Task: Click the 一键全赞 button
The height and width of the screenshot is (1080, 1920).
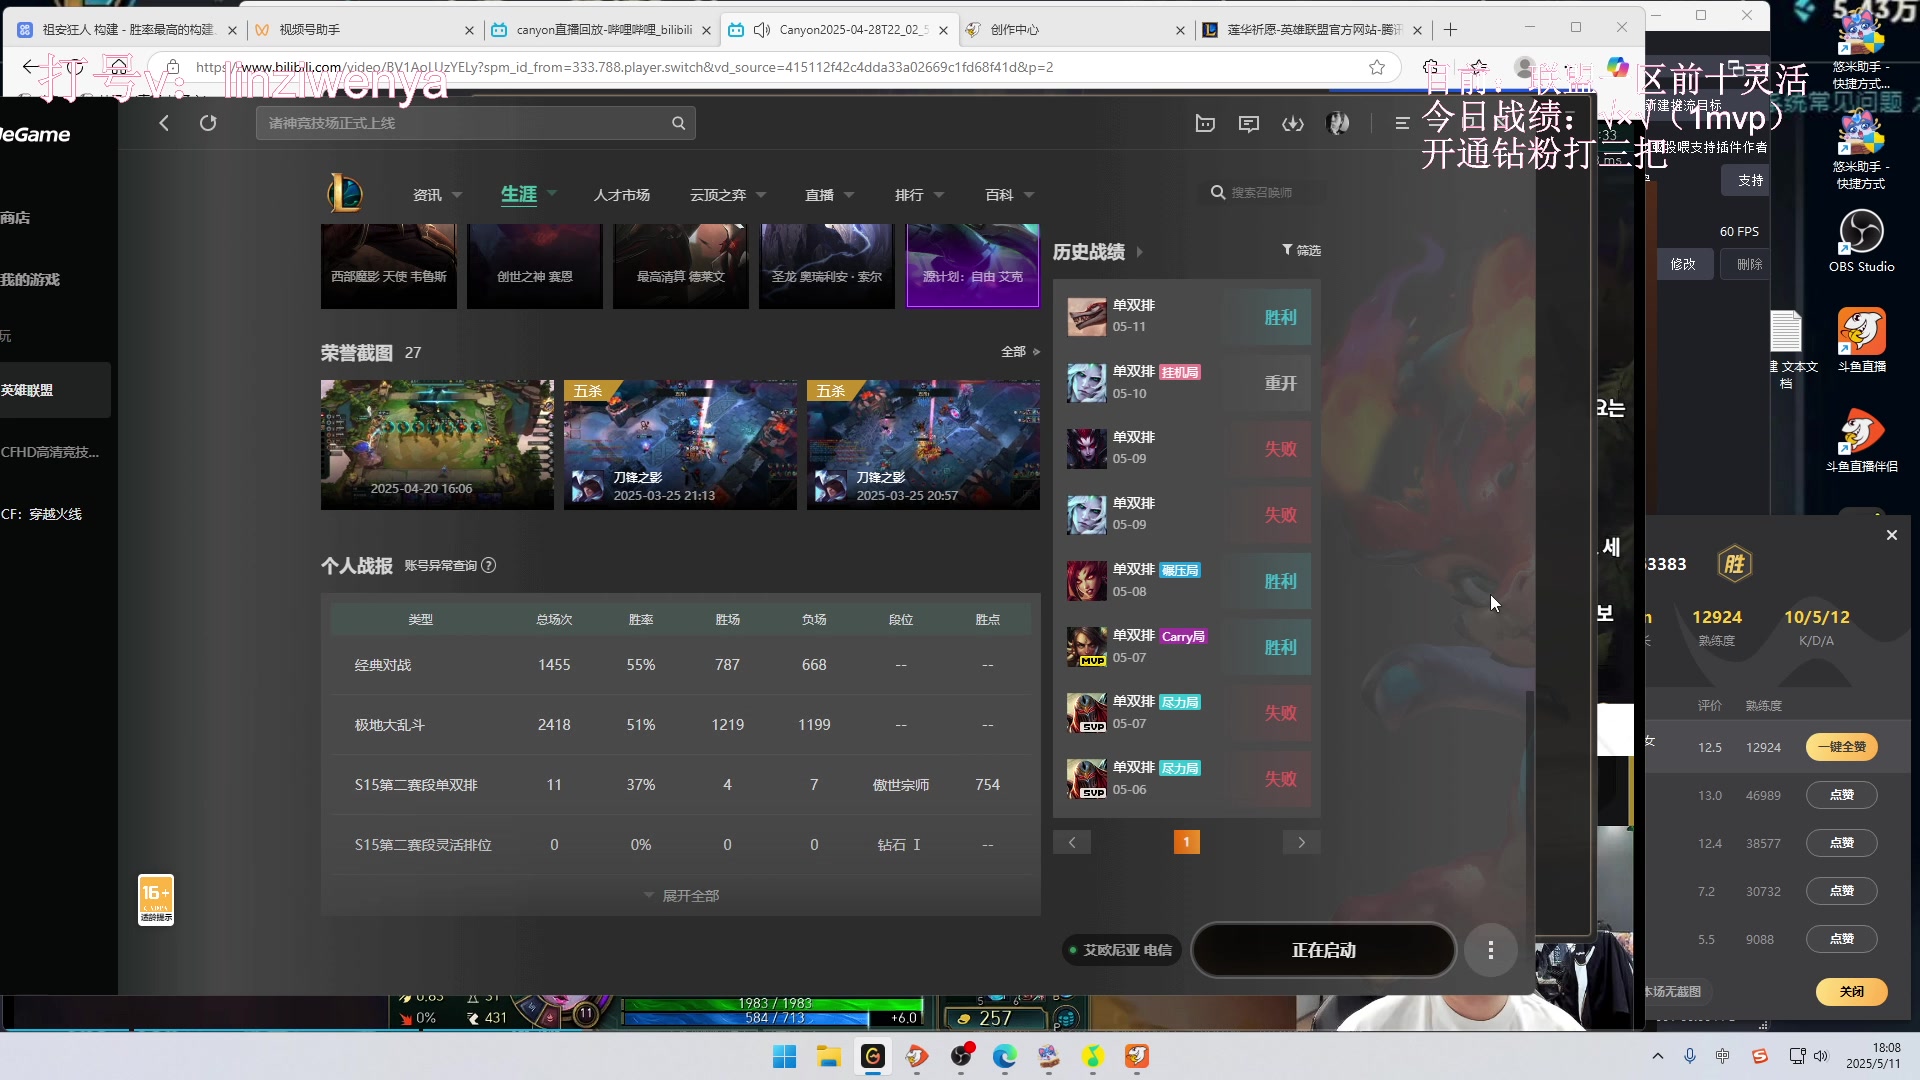Action: tap(1841, 747)
